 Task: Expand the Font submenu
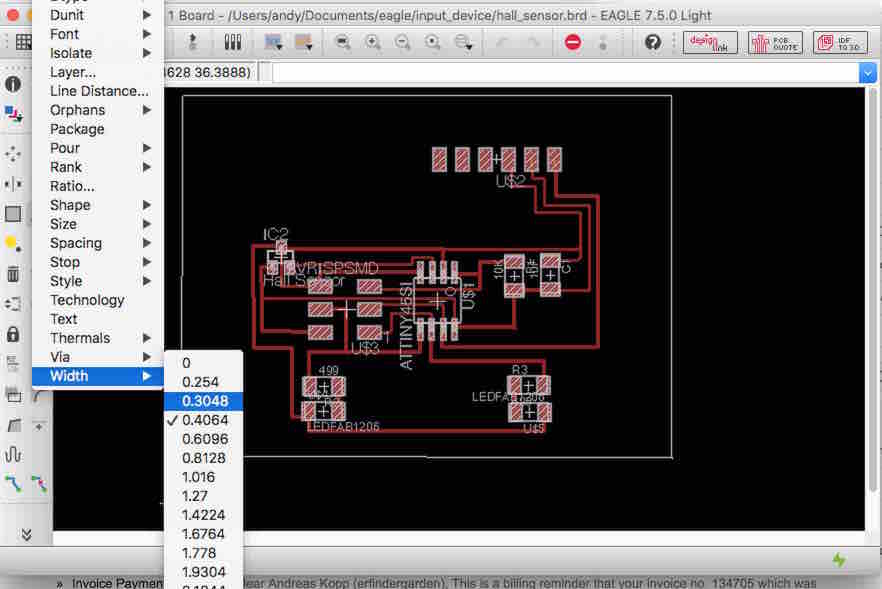pos(98,34)
